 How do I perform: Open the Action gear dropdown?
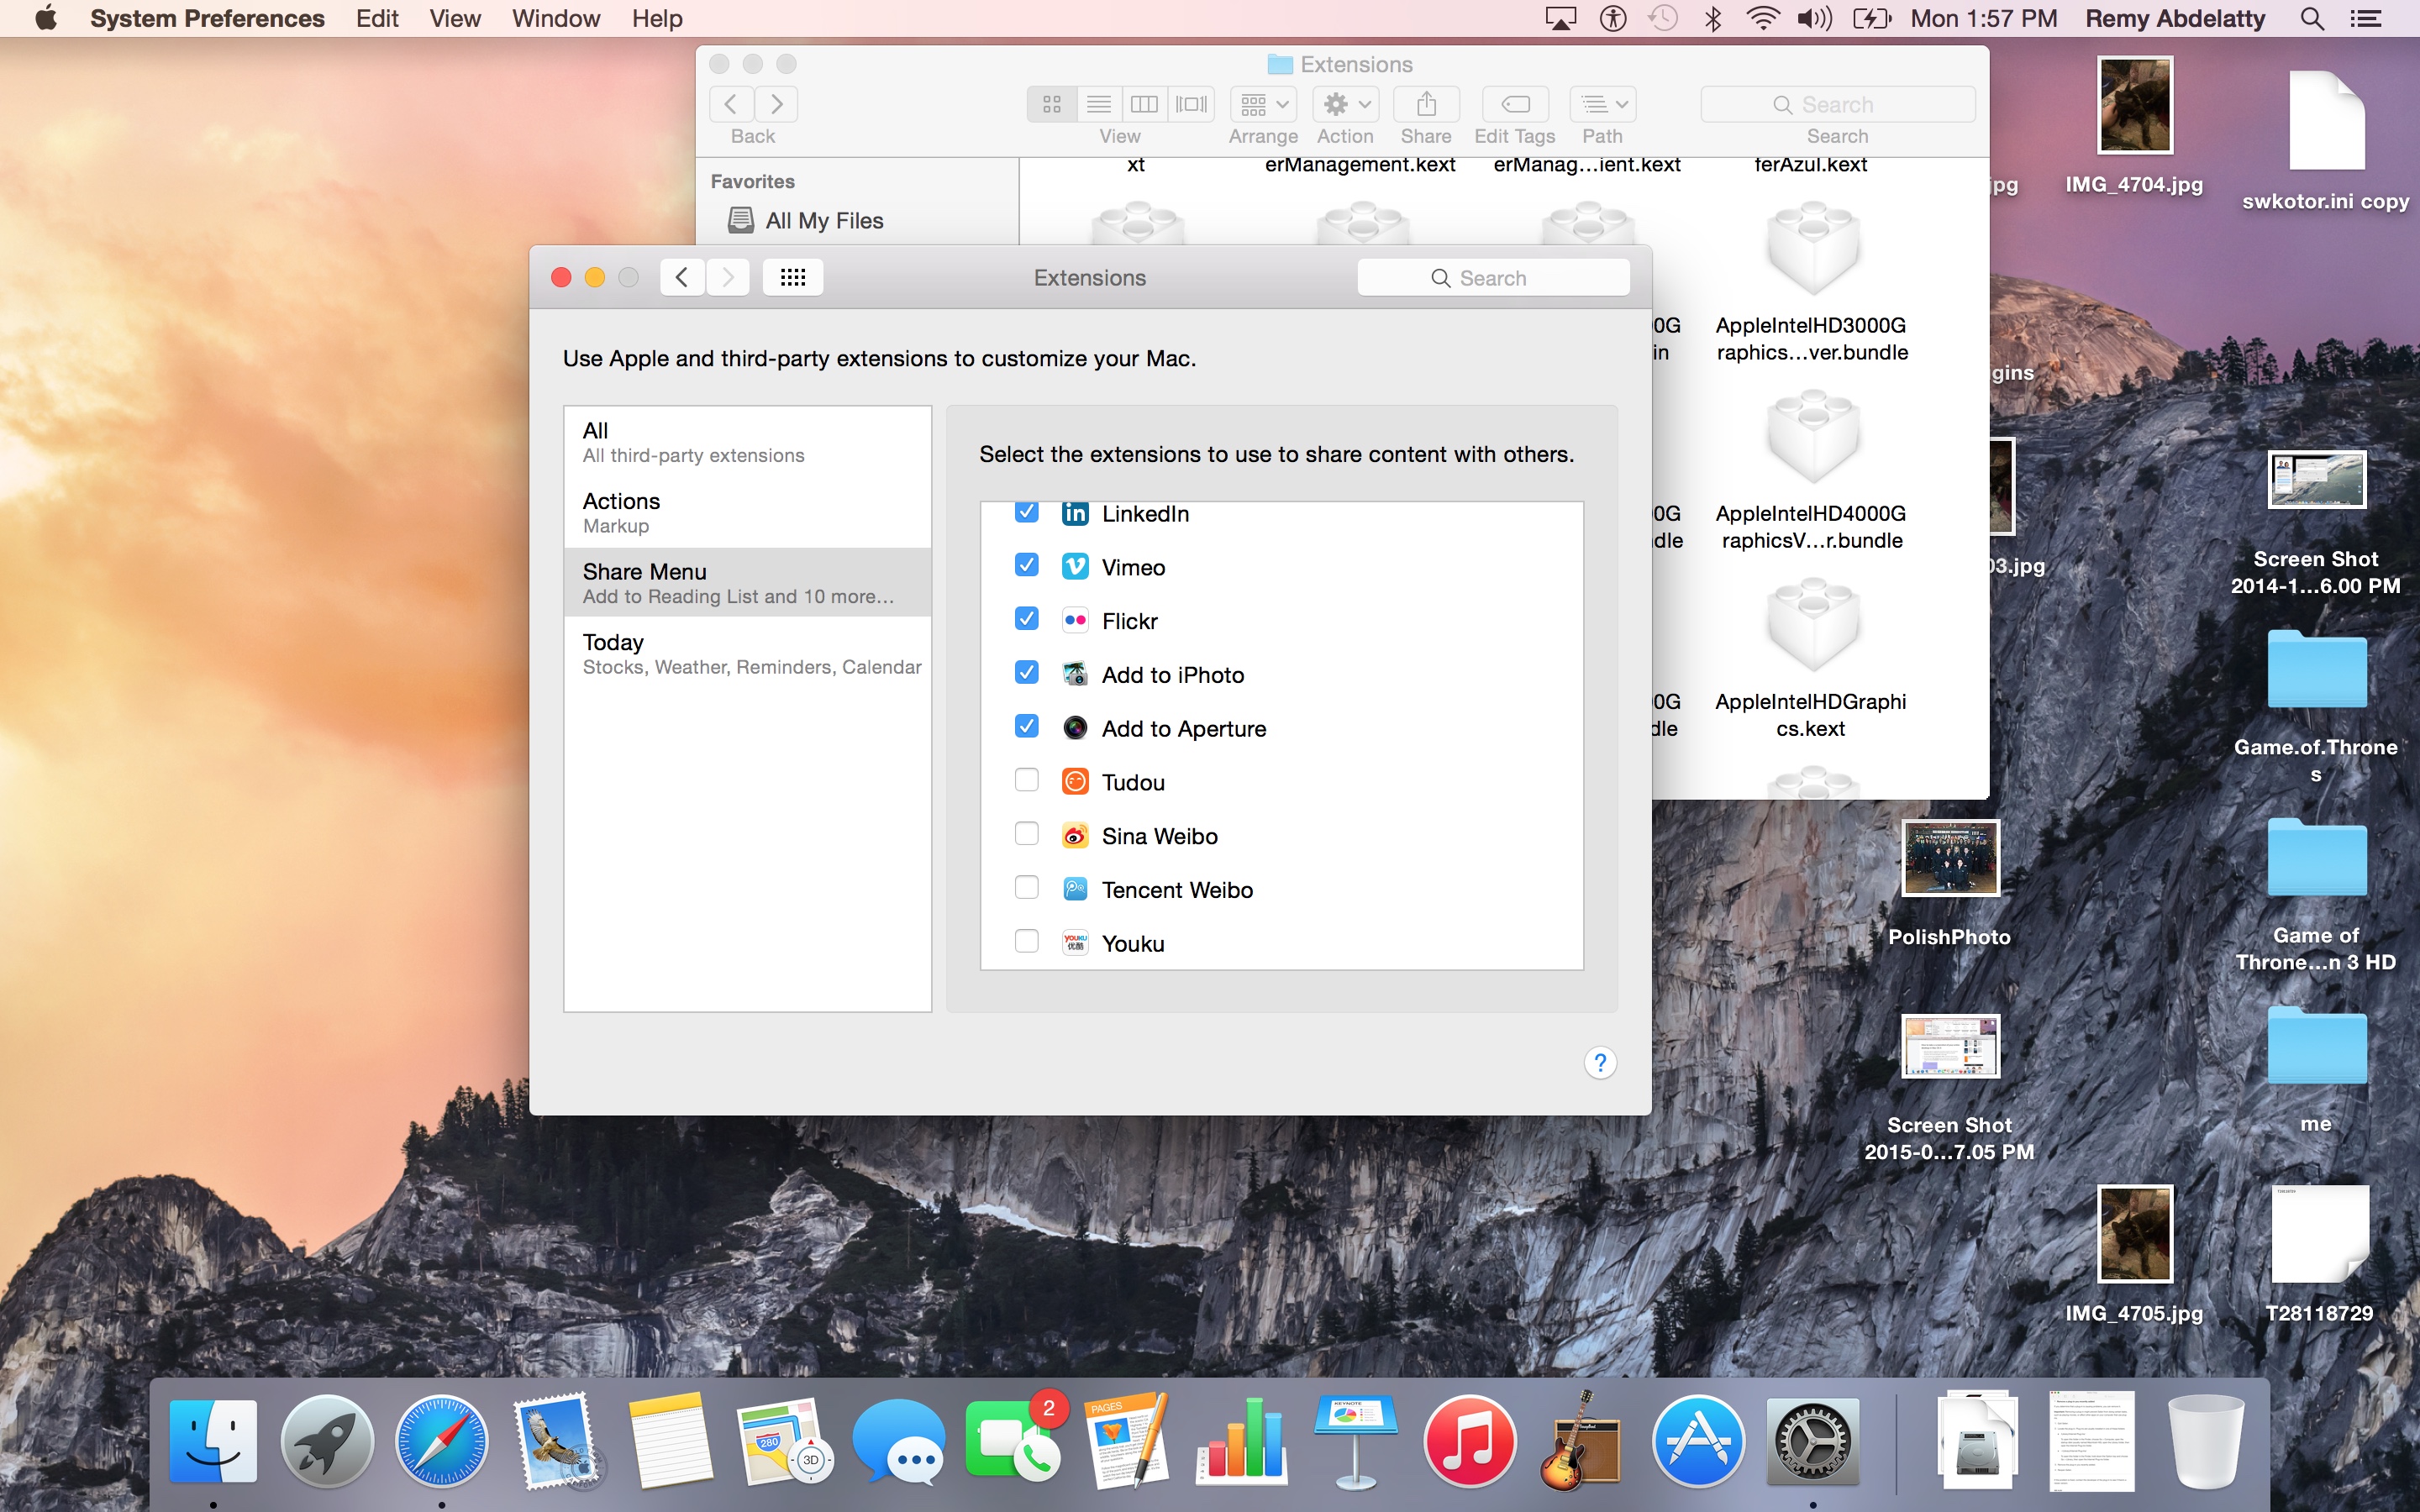(1345, 104)
